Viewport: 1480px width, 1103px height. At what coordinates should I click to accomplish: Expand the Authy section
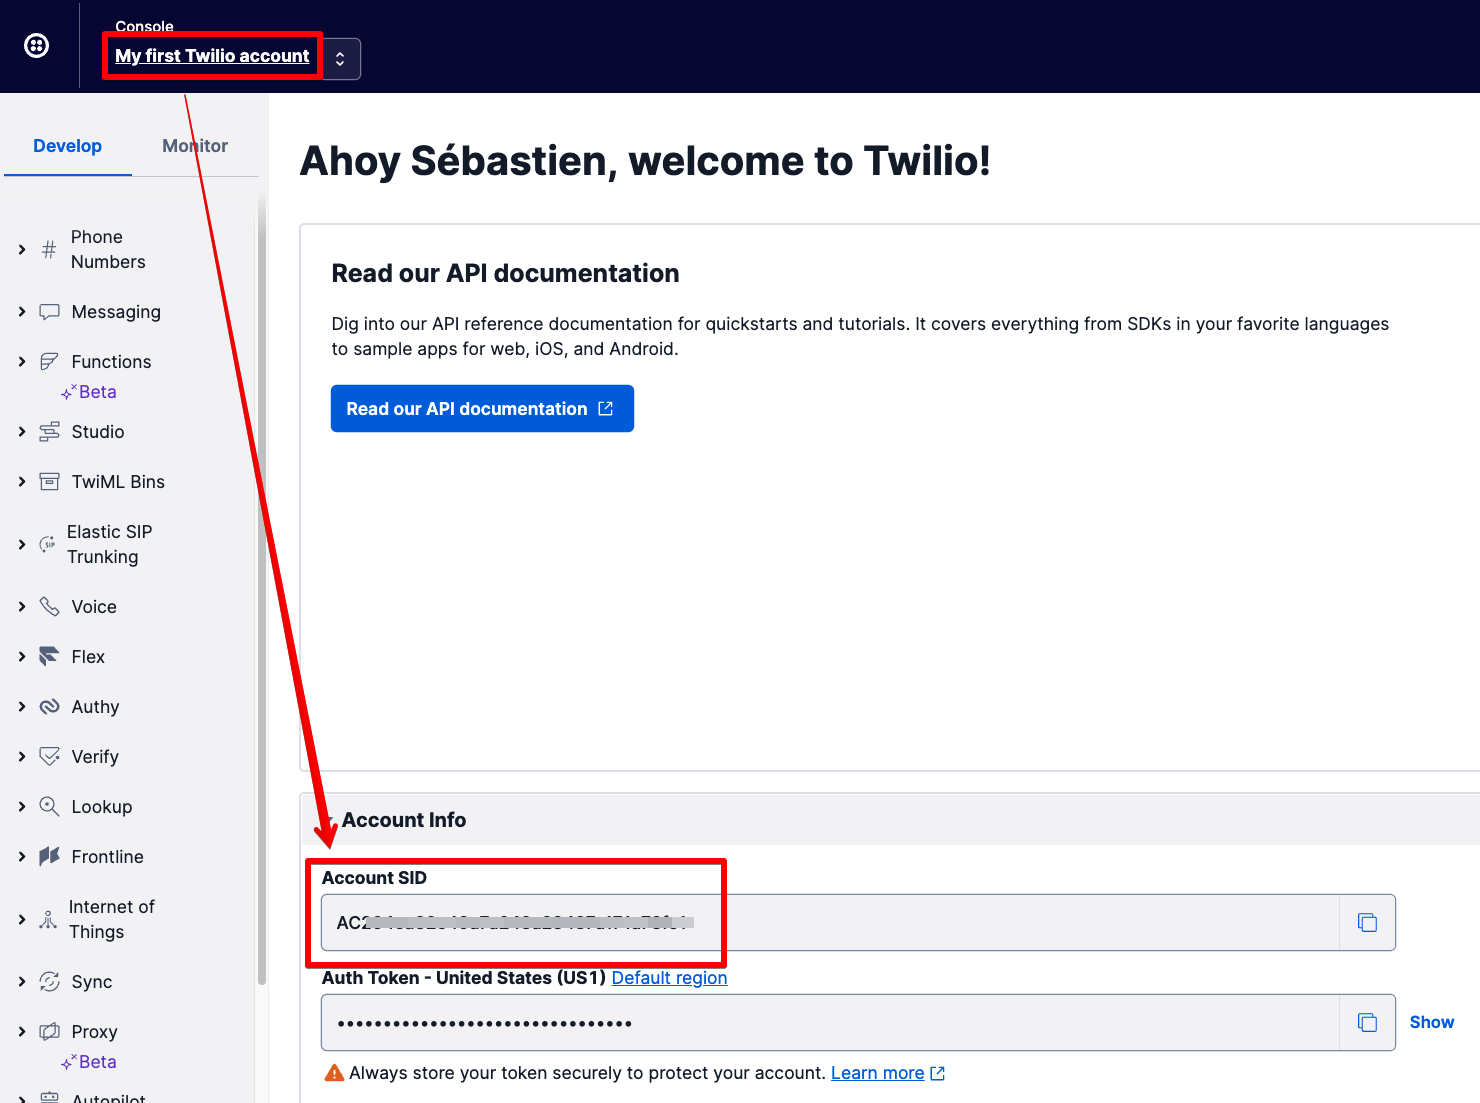(x=22, y=707)
